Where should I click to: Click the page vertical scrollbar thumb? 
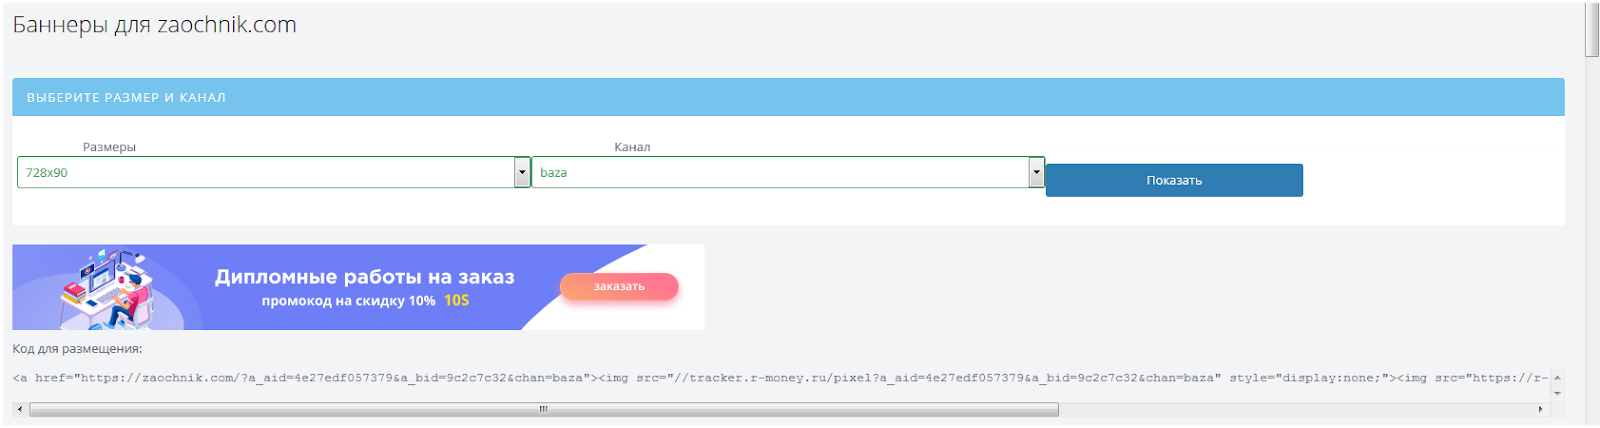tap(1591, 30)
